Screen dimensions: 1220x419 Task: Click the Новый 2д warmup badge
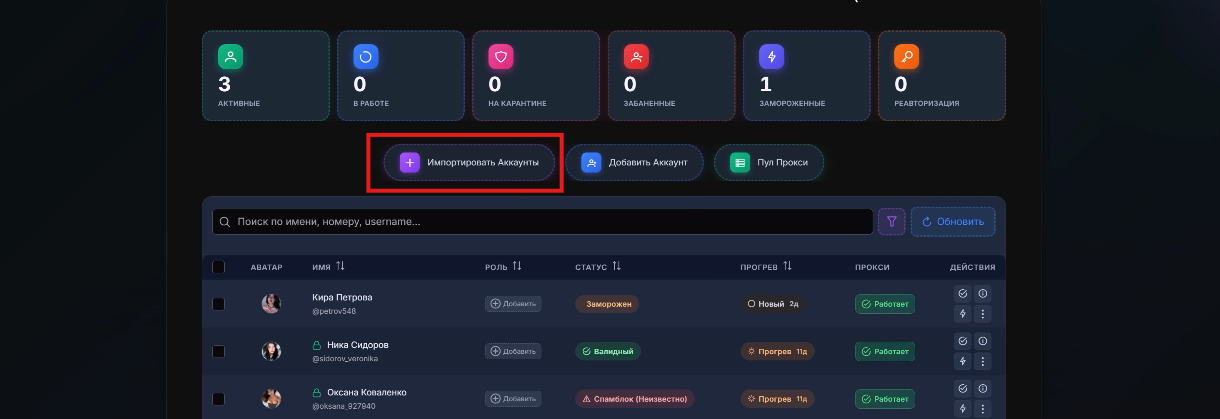pyautogui.click(x=772, y=304)
